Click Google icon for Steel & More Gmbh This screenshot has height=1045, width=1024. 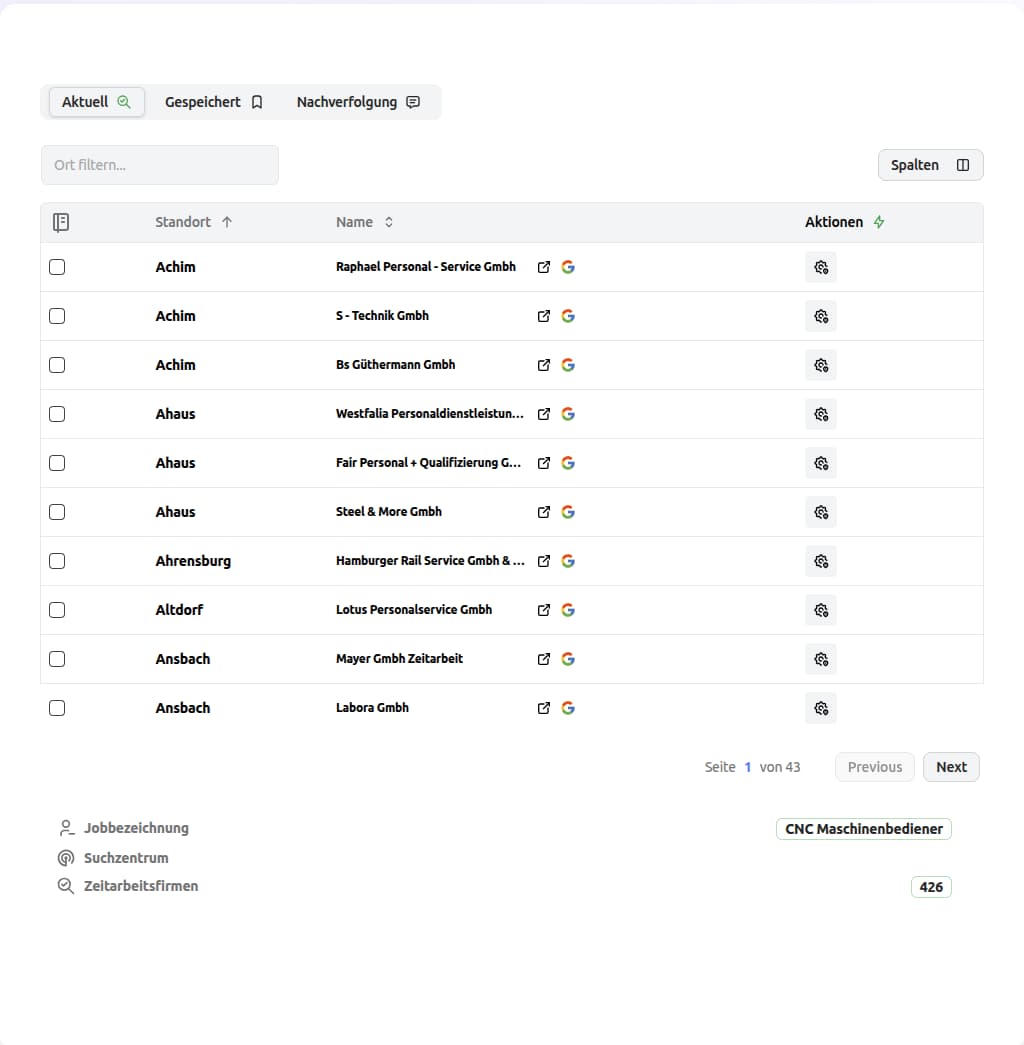coord(568,512)
